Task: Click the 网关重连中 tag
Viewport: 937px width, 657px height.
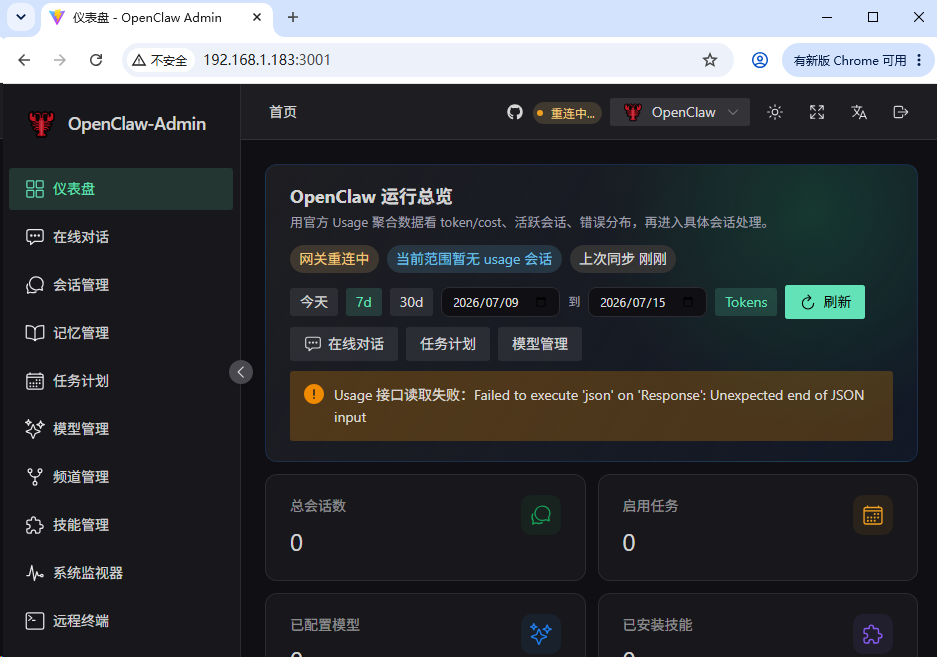Action: click(x=334, y=259)
